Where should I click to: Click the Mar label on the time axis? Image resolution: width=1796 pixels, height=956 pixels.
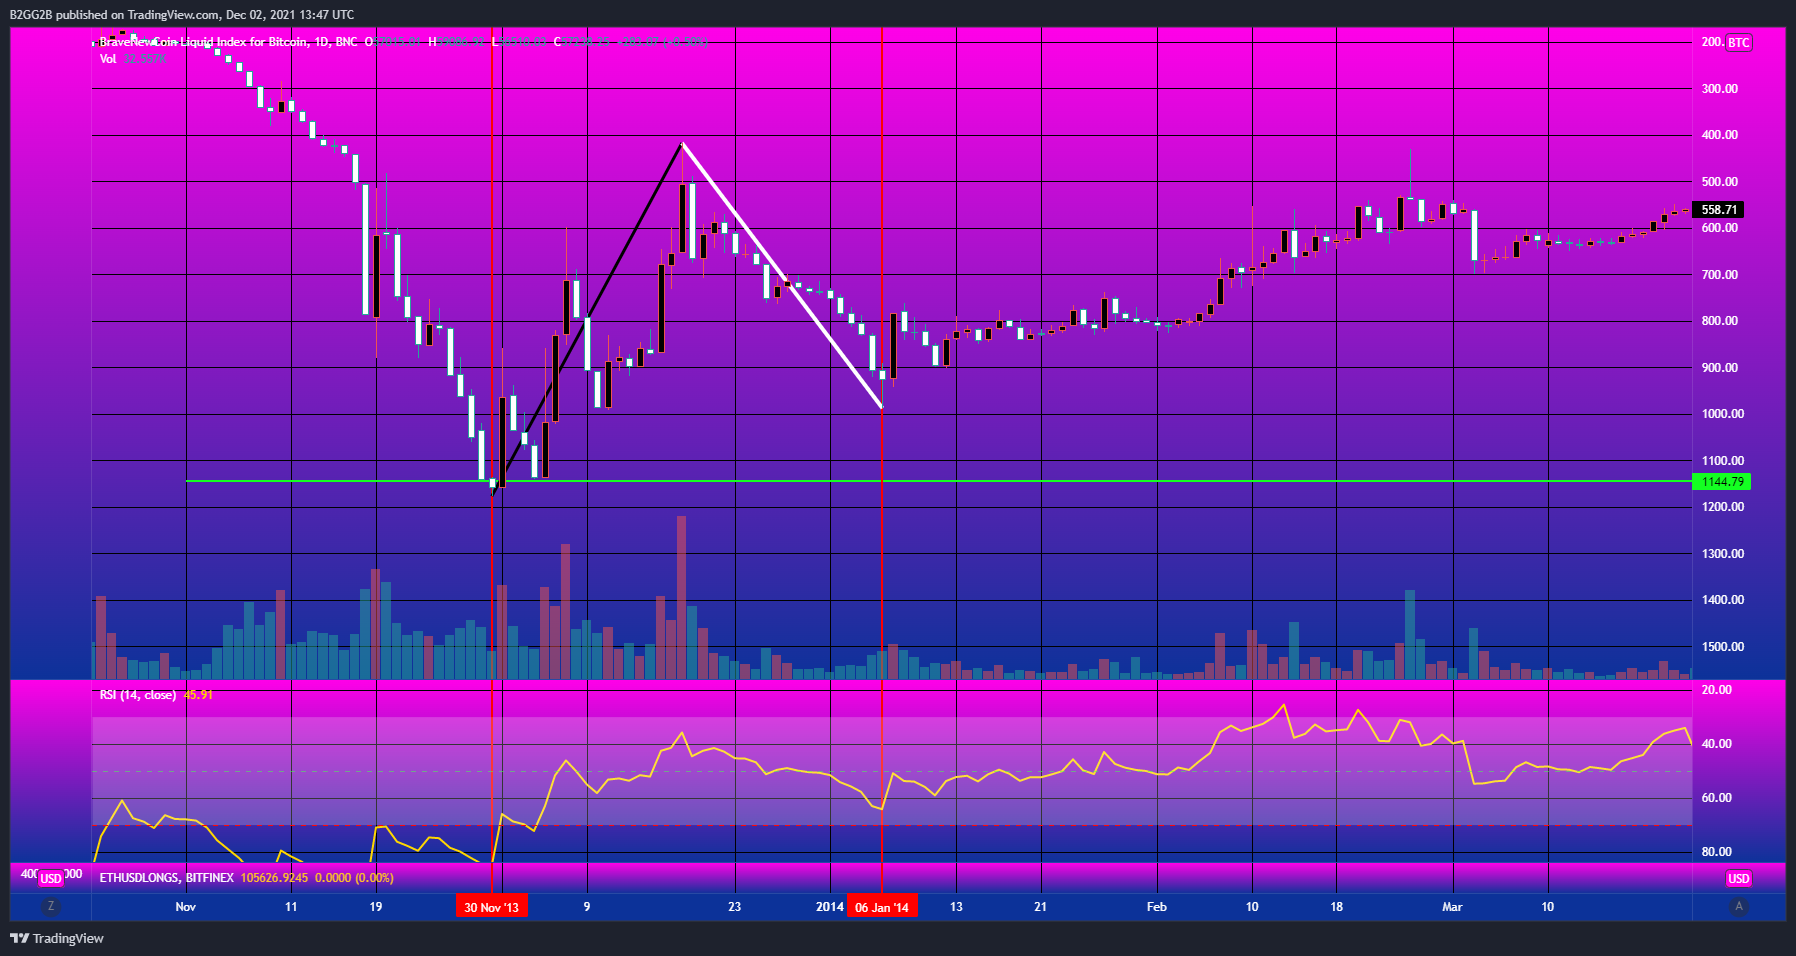[x=1452, y=907]
